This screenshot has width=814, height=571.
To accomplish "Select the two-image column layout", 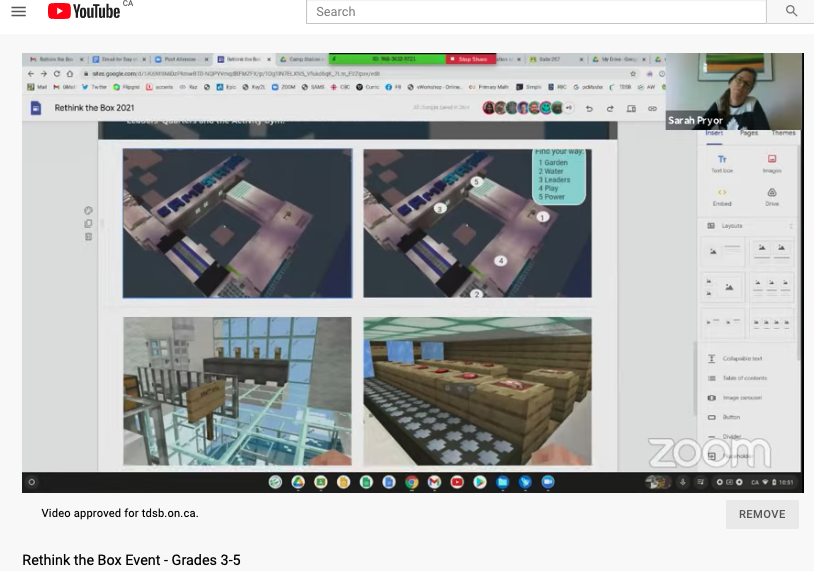I will pyautogui.click(x=771, y=252).
